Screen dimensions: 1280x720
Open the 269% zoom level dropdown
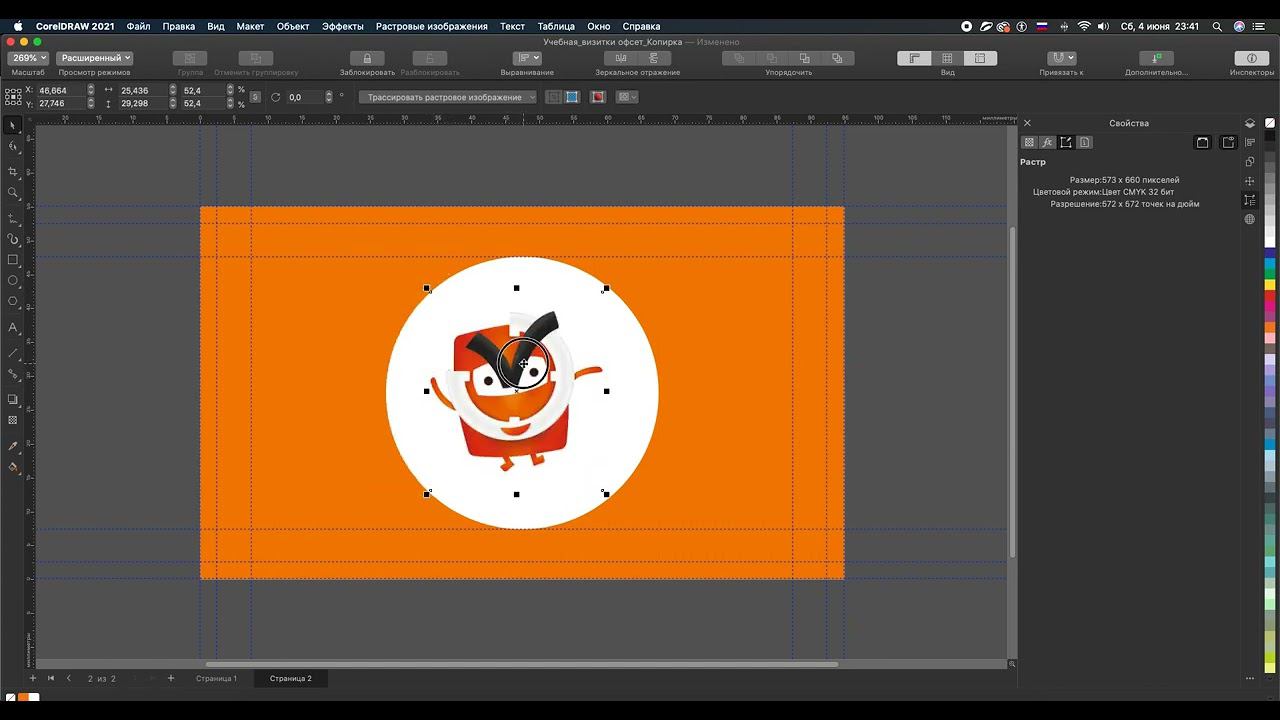click(x=27, y=58)
